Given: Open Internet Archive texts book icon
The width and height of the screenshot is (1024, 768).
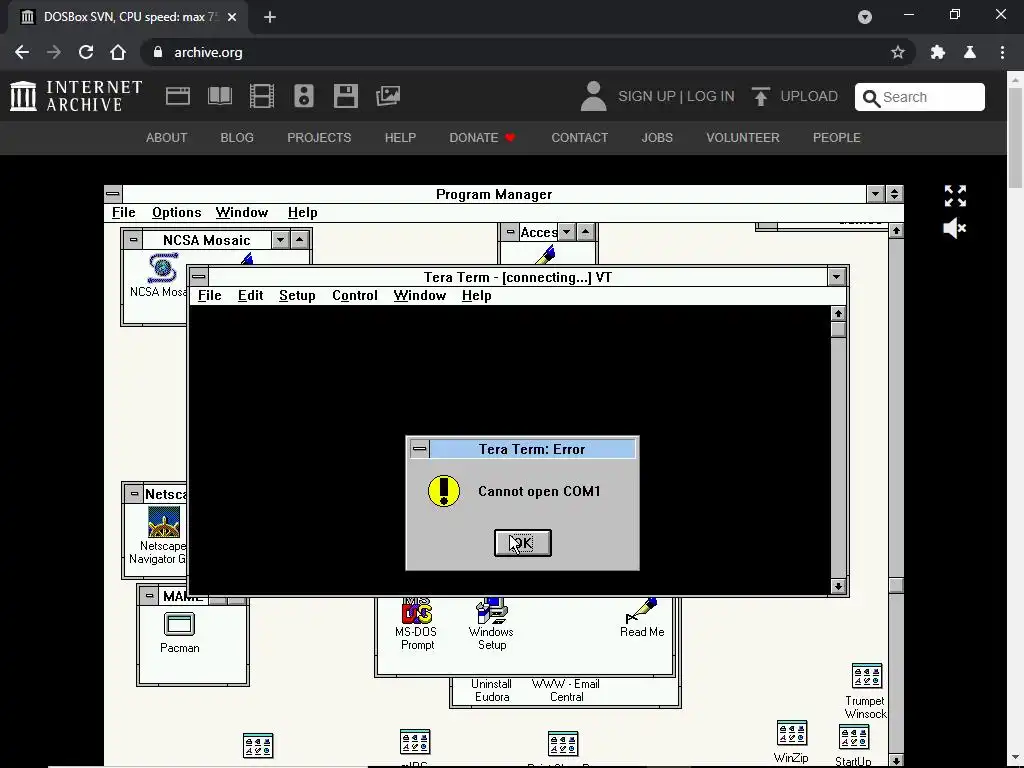Looking at the screenshot, I should [x=219, y=96].
